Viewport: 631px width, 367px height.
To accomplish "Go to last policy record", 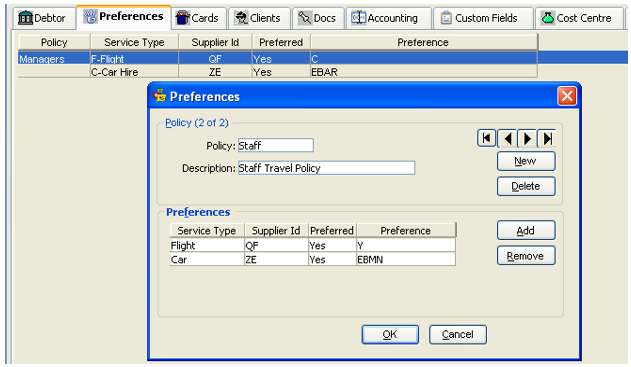I will (x=546, y=138).
